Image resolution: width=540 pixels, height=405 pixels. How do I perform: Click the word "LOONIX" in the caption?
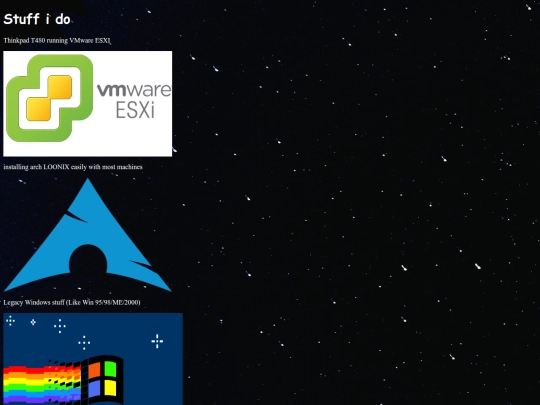(x=56, y=167)
